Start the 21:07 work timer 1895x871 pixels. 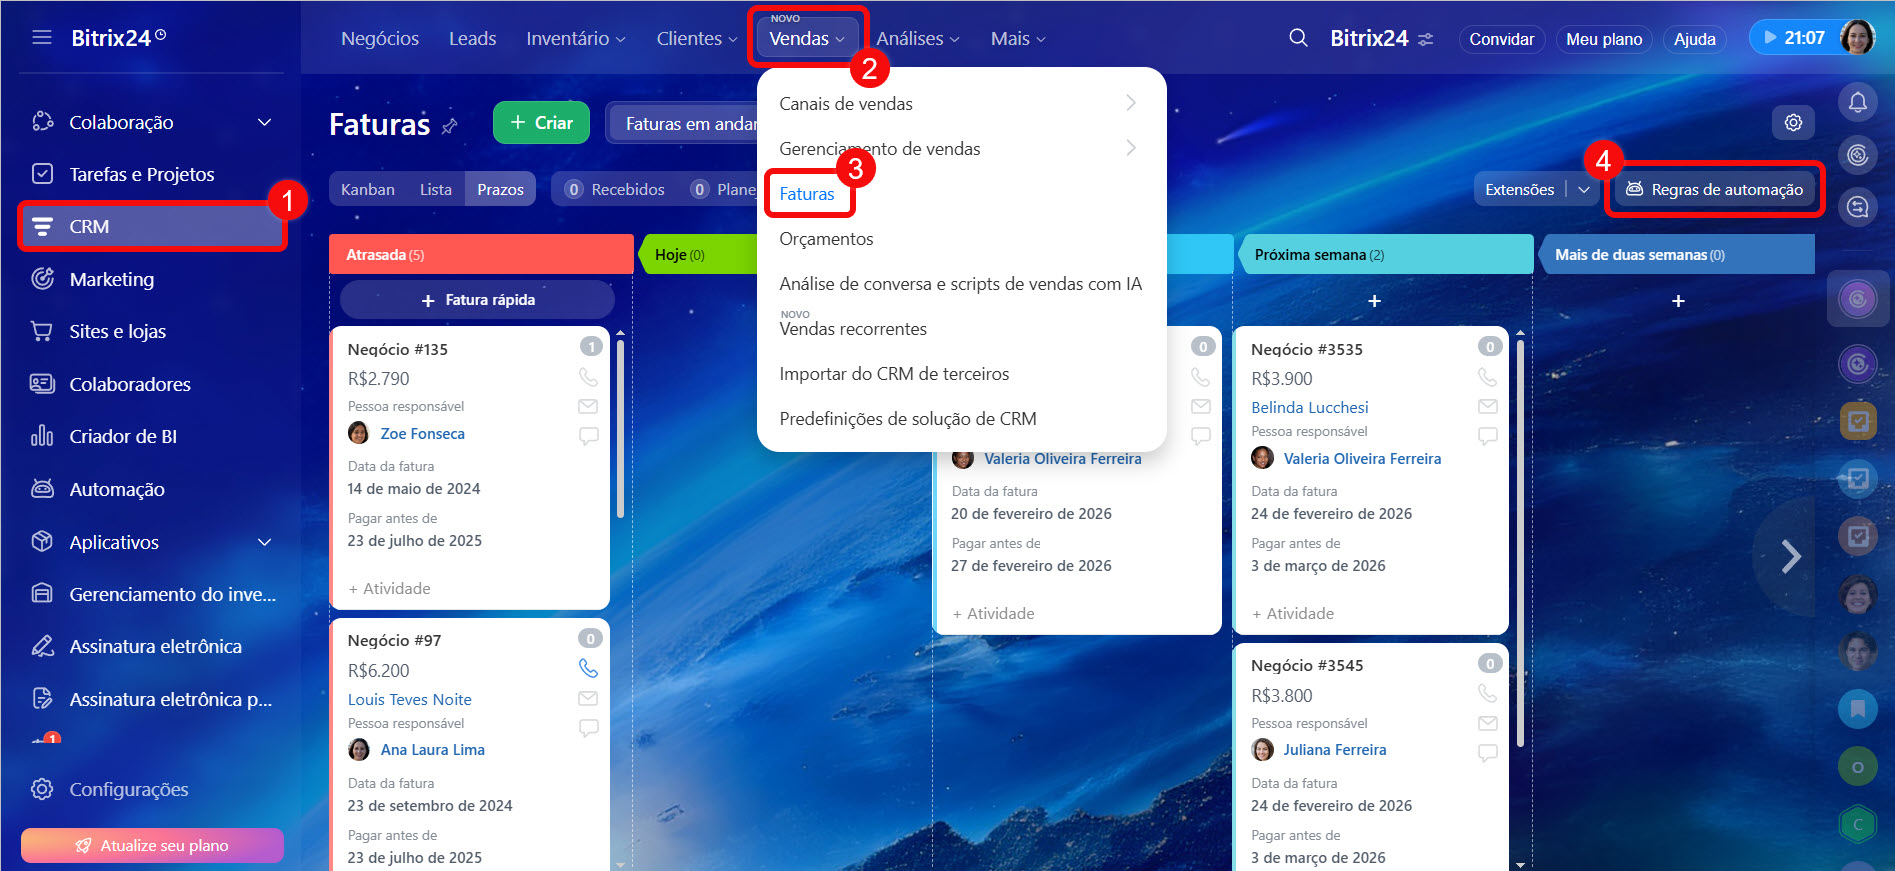pos(1794,38)
